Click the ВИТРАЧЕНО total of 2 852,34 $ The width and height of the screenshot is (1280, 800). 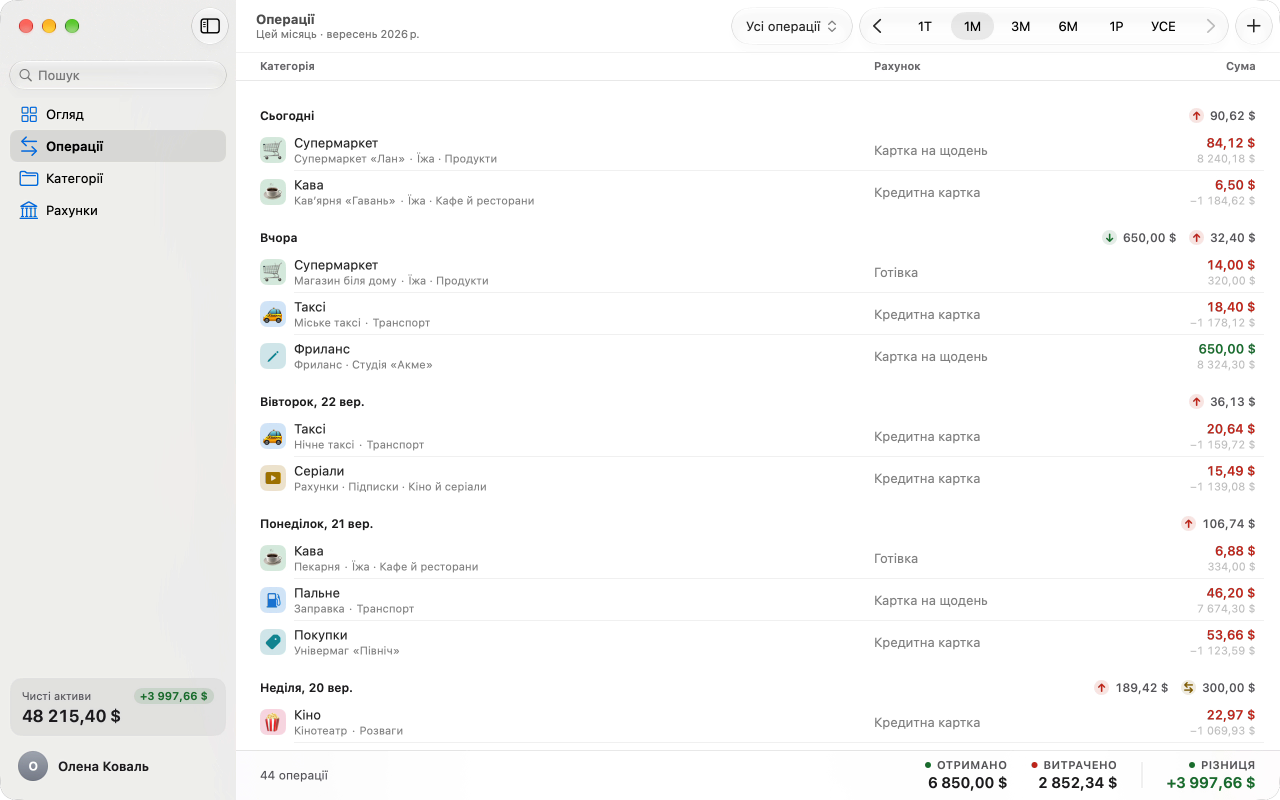click(x=1077, y=783)
